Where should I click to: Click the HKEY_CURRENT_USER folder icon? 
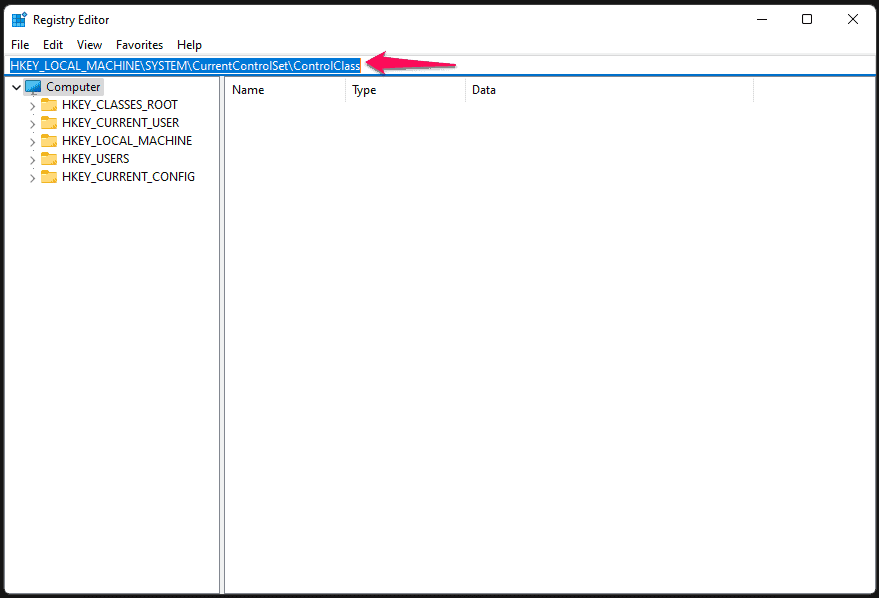pyautogui.click(x=49, y=123)
